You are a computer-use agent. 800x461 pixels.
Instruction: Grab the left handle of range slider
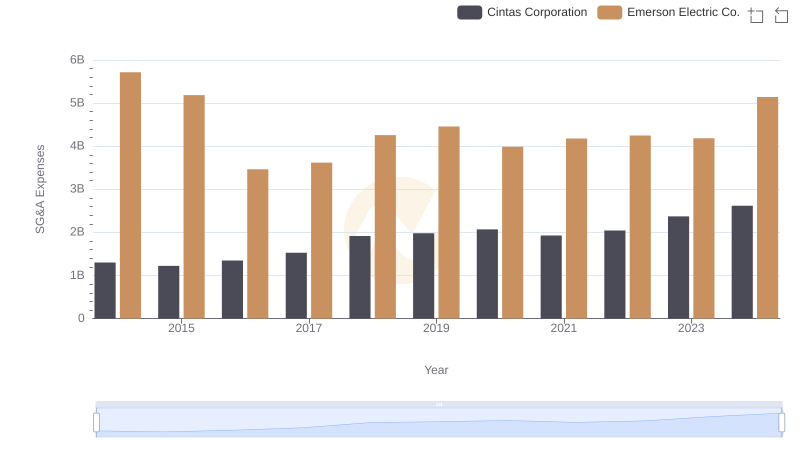click(96, 423)
